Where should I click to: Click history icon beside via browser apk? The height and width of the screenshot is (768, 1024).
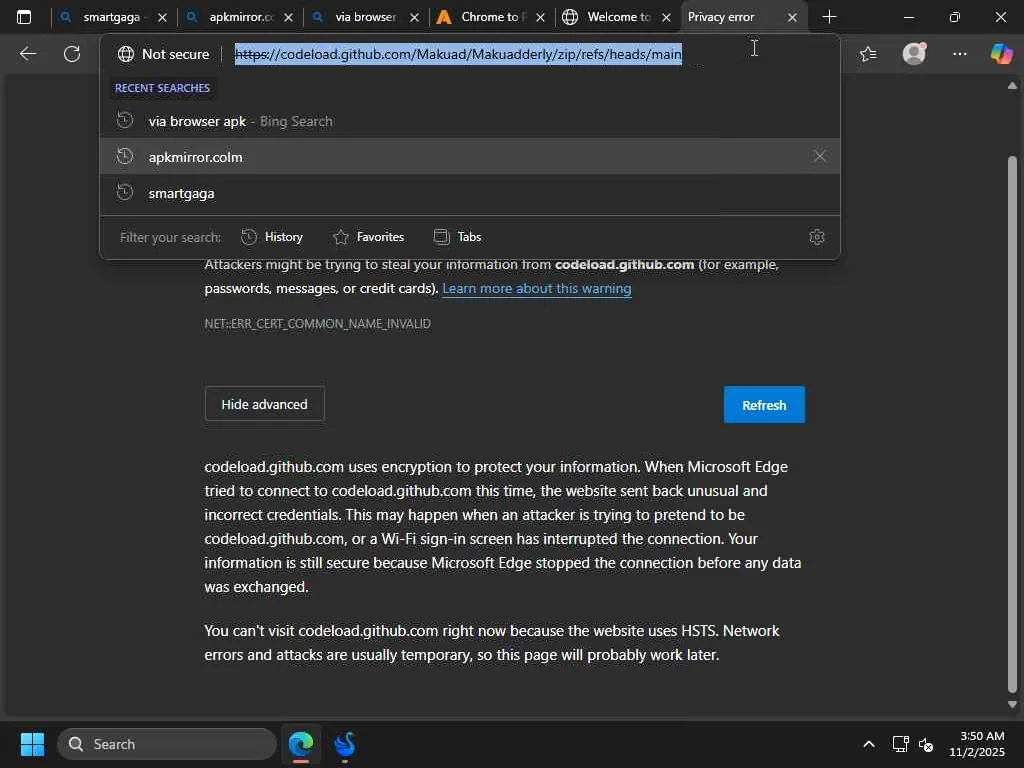click(x=125, y=121)
